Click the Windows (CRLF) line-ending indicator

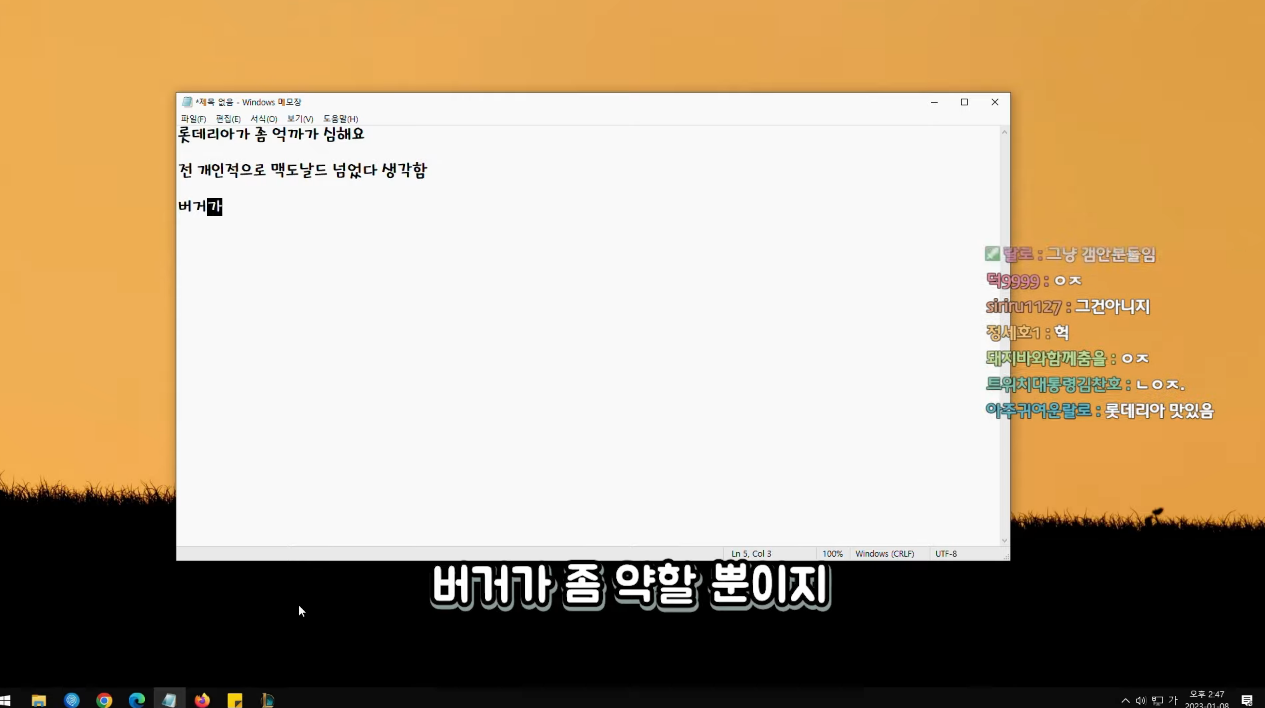(x=884, y=553)
